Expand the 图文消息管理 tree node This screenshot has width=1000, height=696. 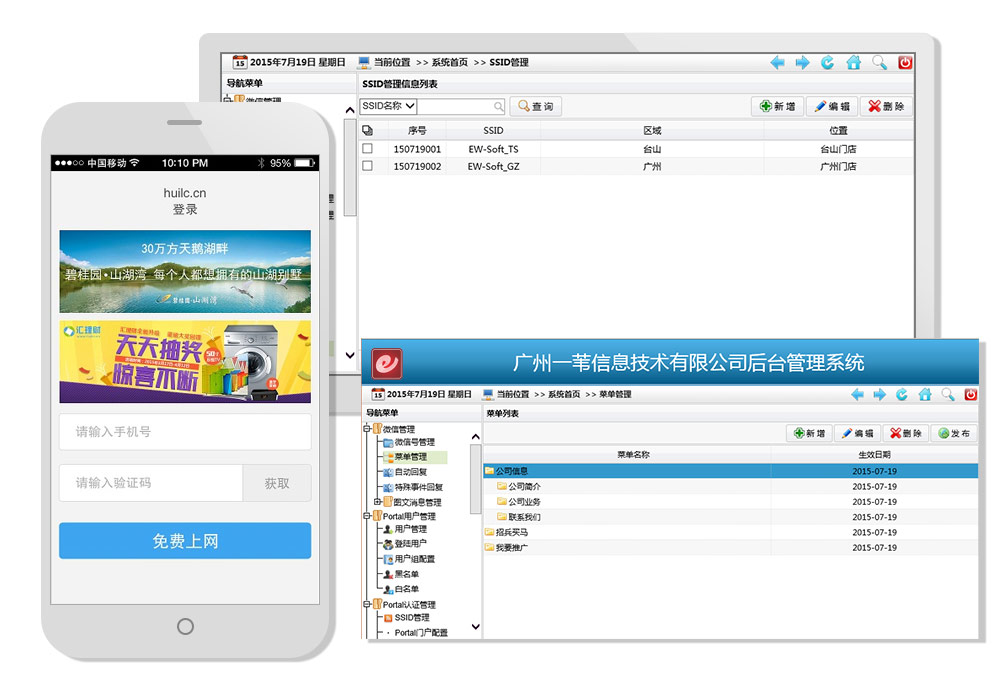(x=378, y=502)
